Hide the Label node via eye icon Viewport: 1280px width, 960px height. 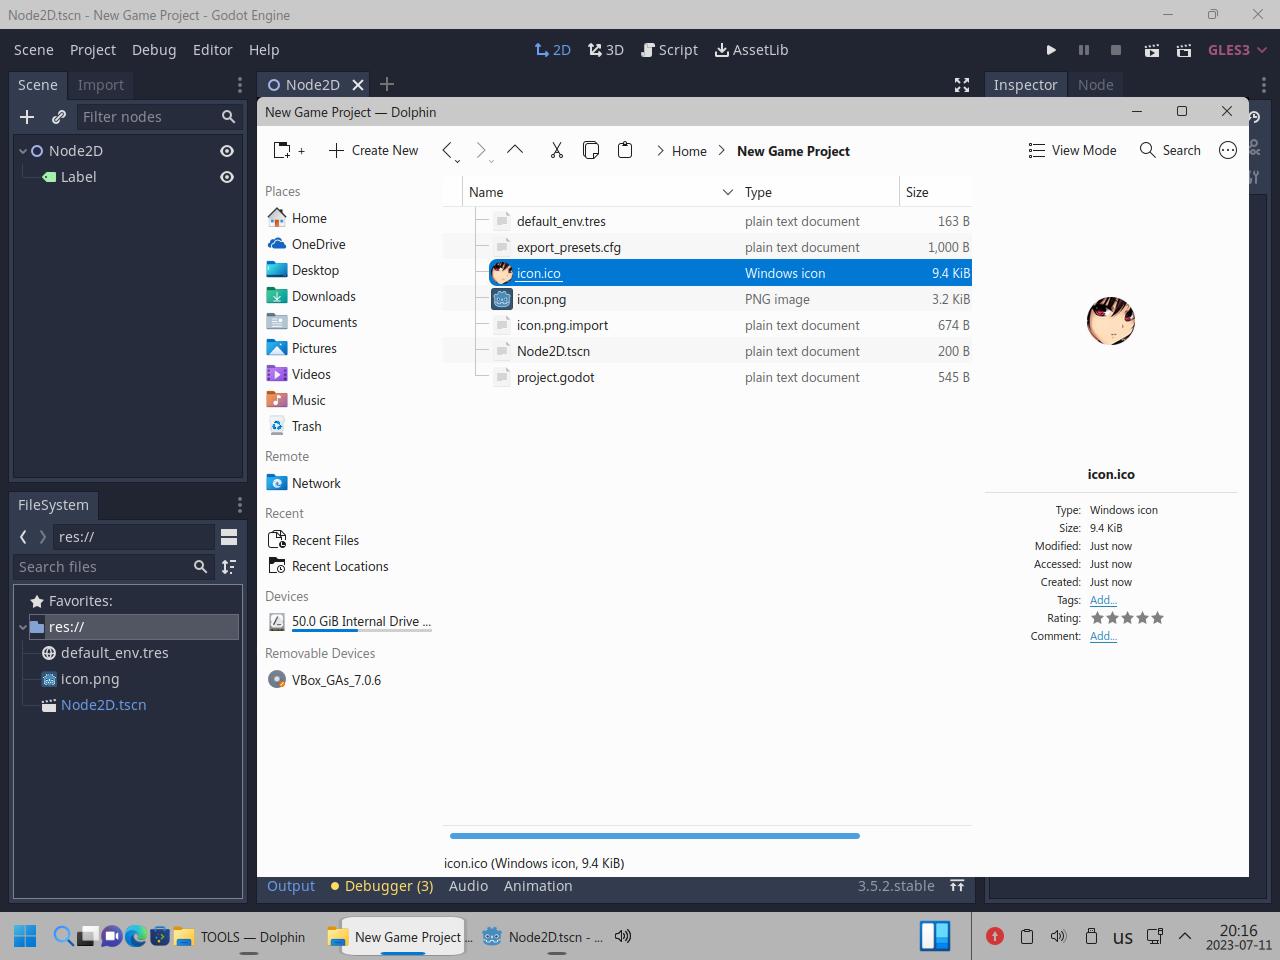click(x=227, y=177)
